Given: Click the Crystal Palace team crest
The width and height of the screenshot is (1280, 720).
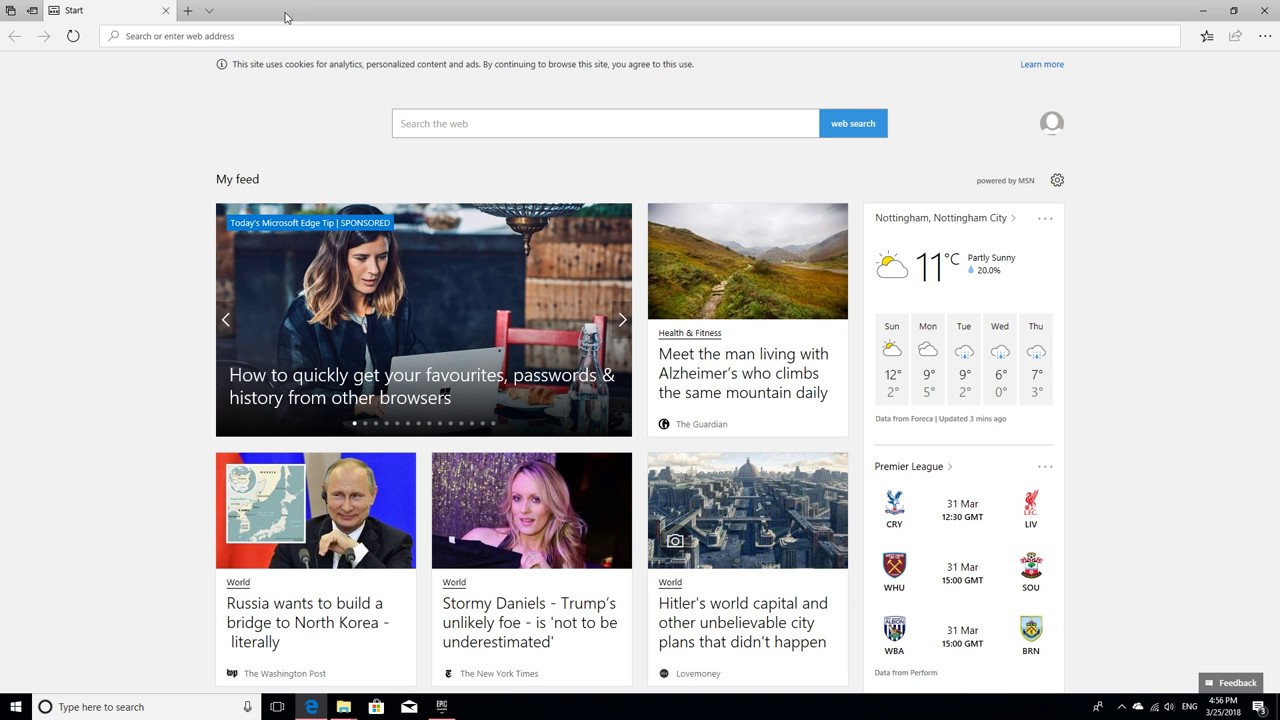Looking at the screenshot, I should click(x=894, y=502).
